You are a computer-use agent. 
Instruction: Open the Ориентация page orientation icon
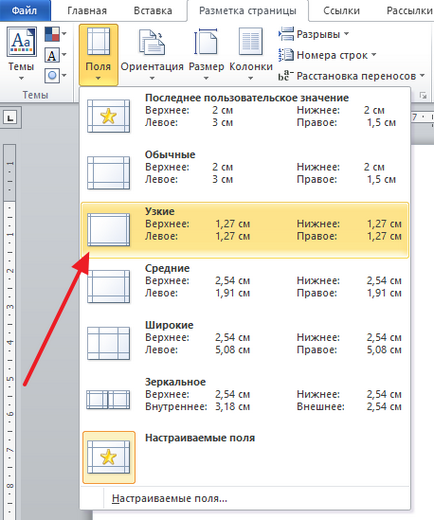(x=152, y=42)
